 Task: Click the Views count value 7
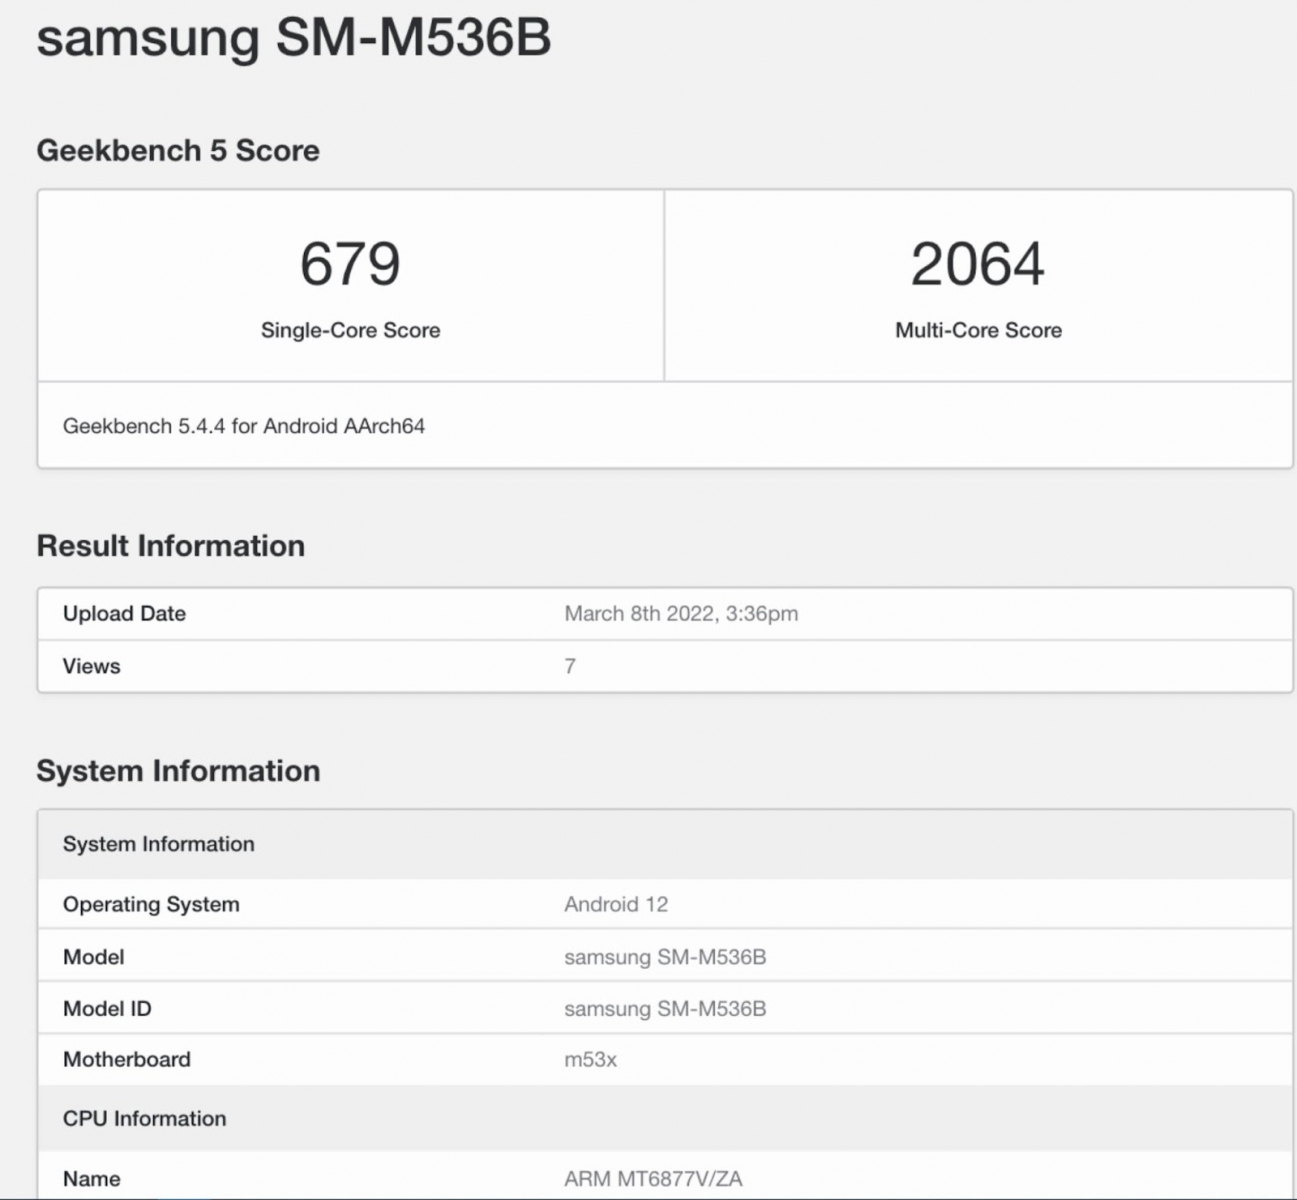(x=570, y=666)
